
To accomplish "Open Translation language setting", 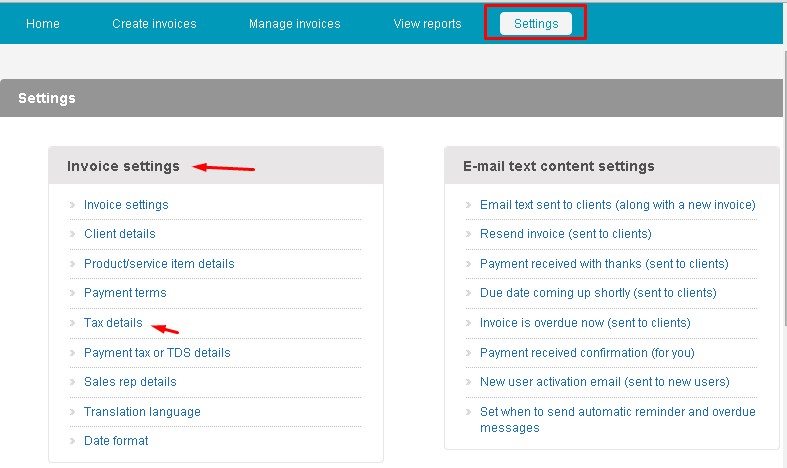I will [x=142, y=412].
